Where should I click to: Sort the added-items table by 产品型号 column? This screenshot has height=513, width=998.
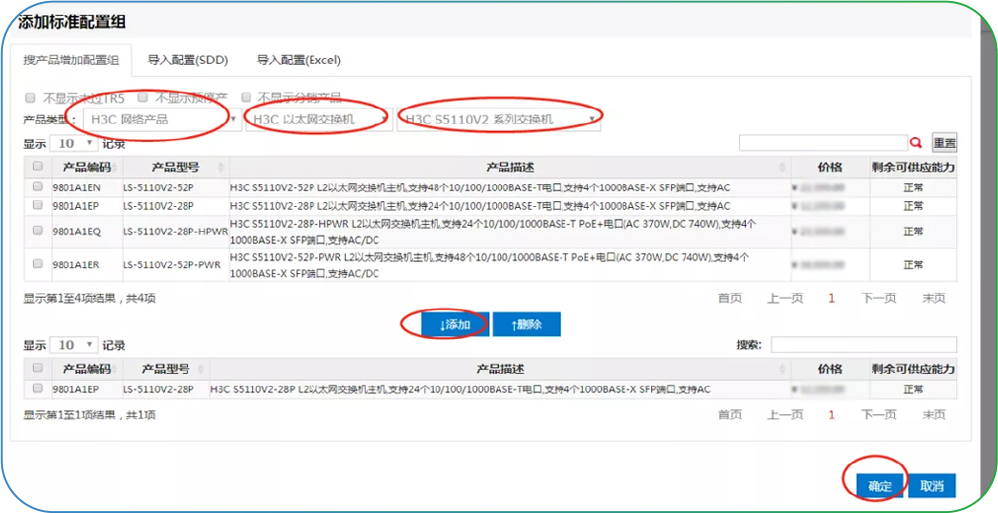coord(165,369)
